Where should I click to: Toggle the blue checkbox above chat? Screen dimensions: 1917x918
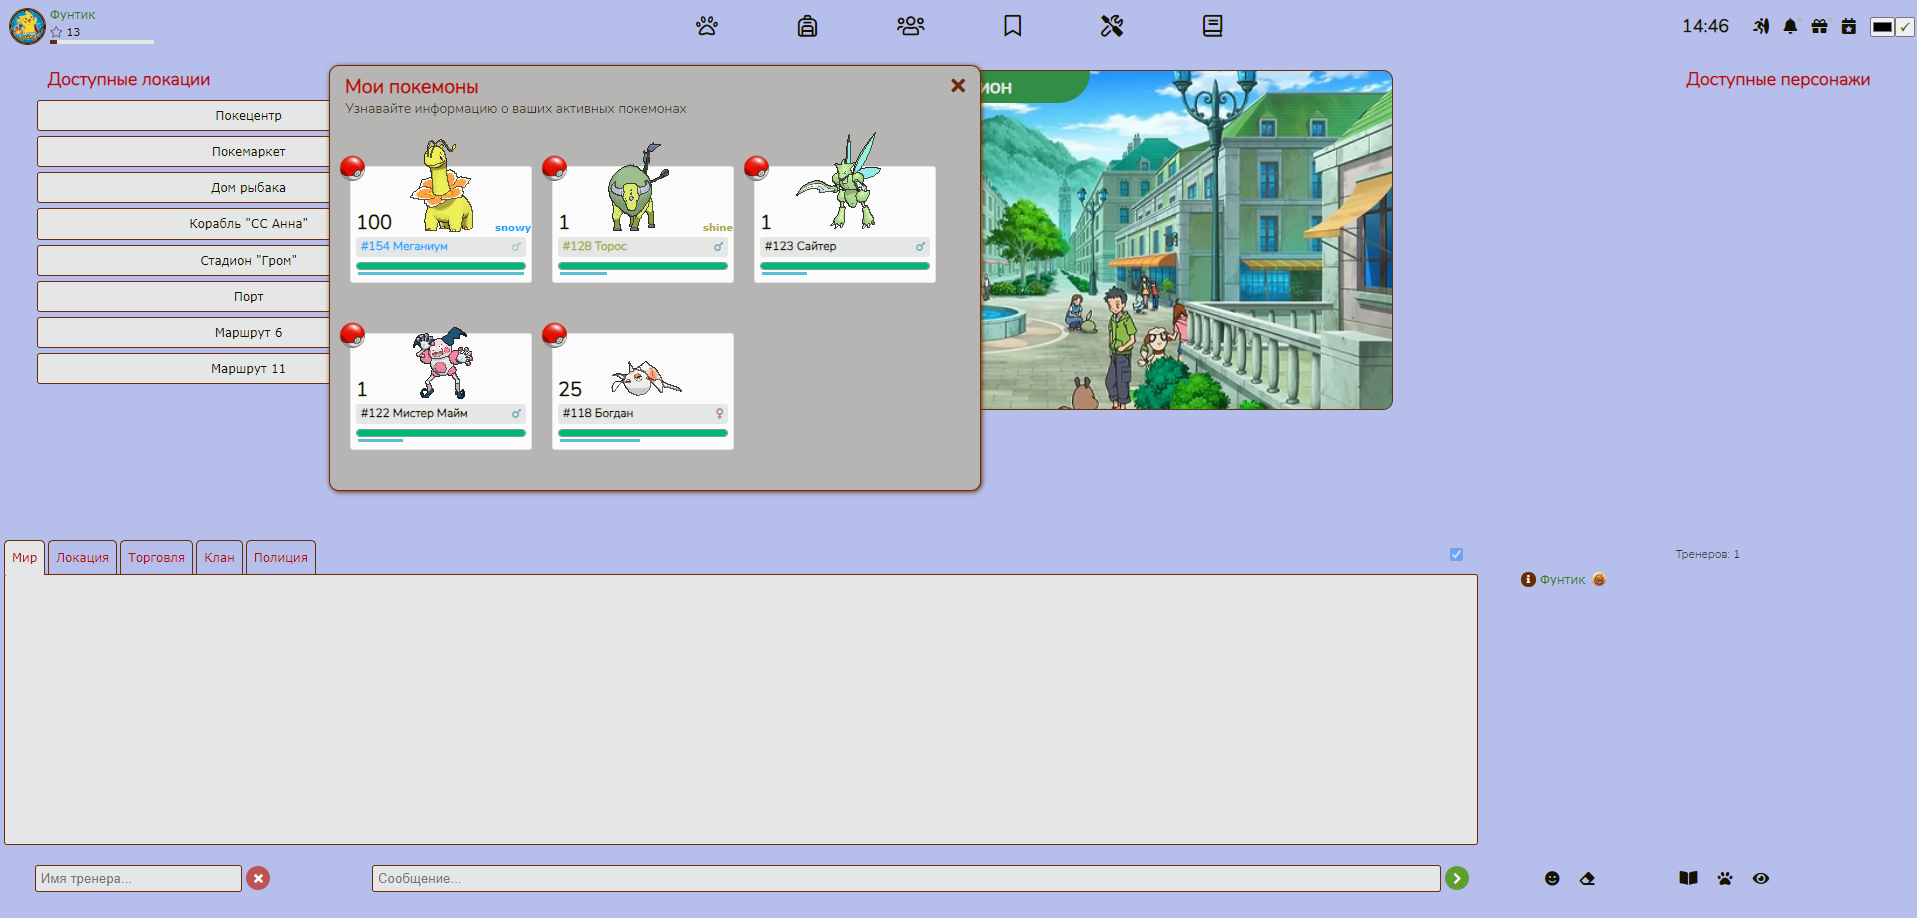pyautogui.click(x=1456, y=554)
